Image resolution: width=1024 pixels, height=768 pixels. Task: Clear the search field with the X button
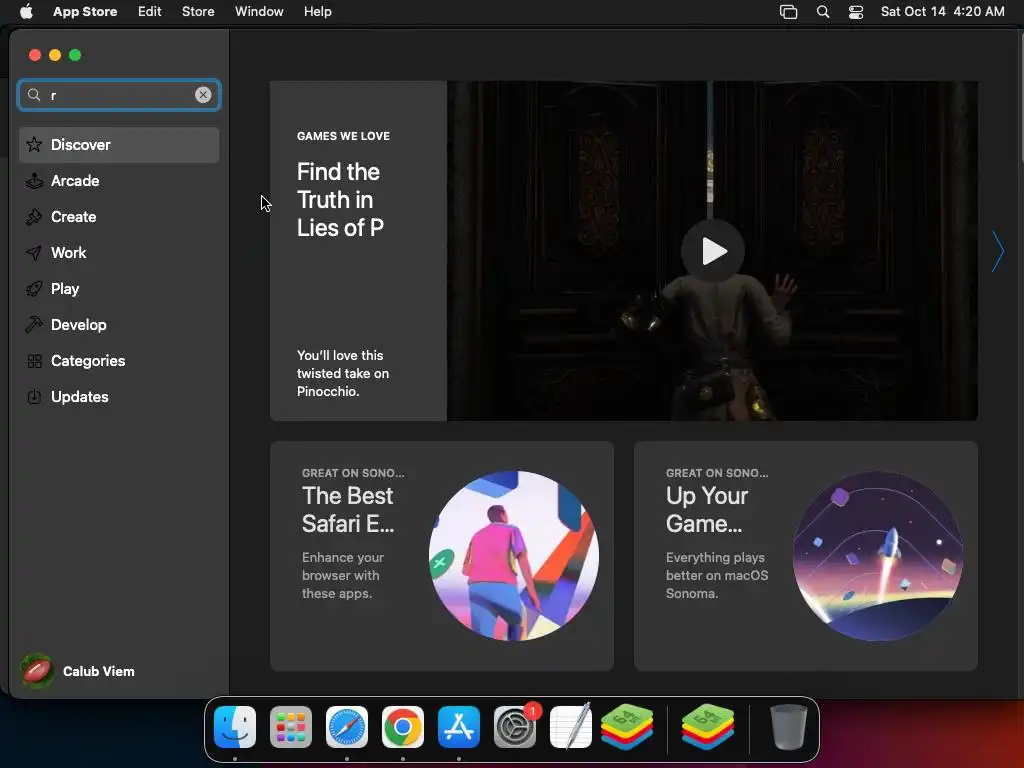pos(203,95)
